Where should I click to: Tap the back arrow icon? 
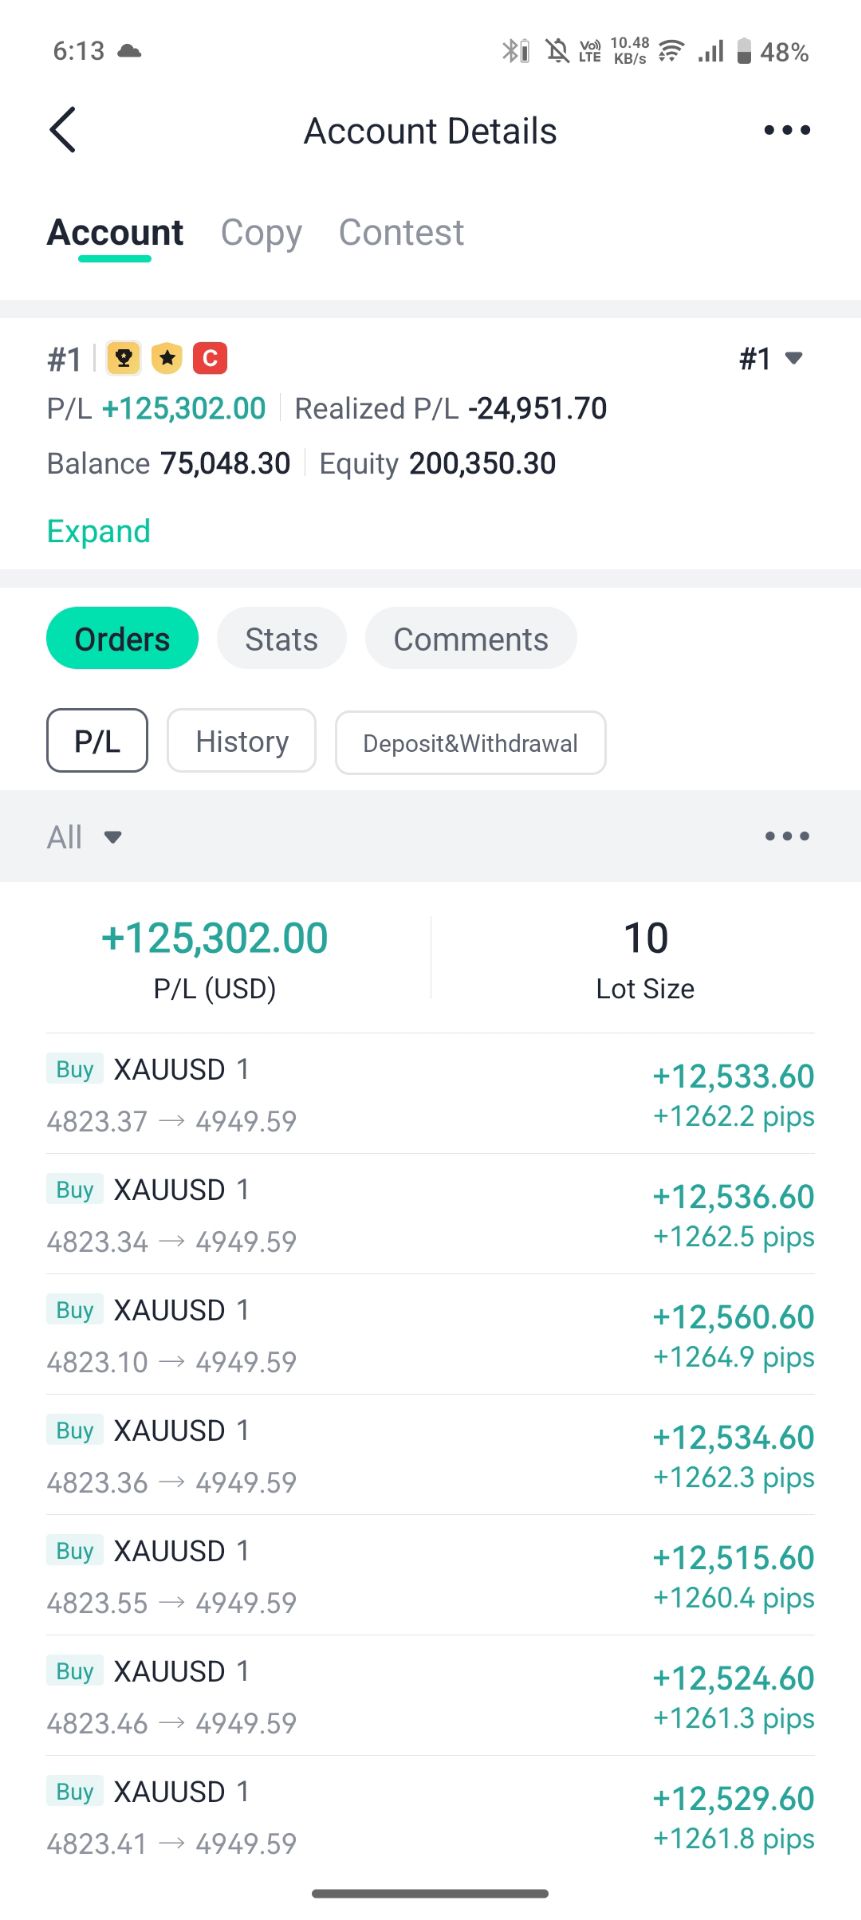point(63,130)
